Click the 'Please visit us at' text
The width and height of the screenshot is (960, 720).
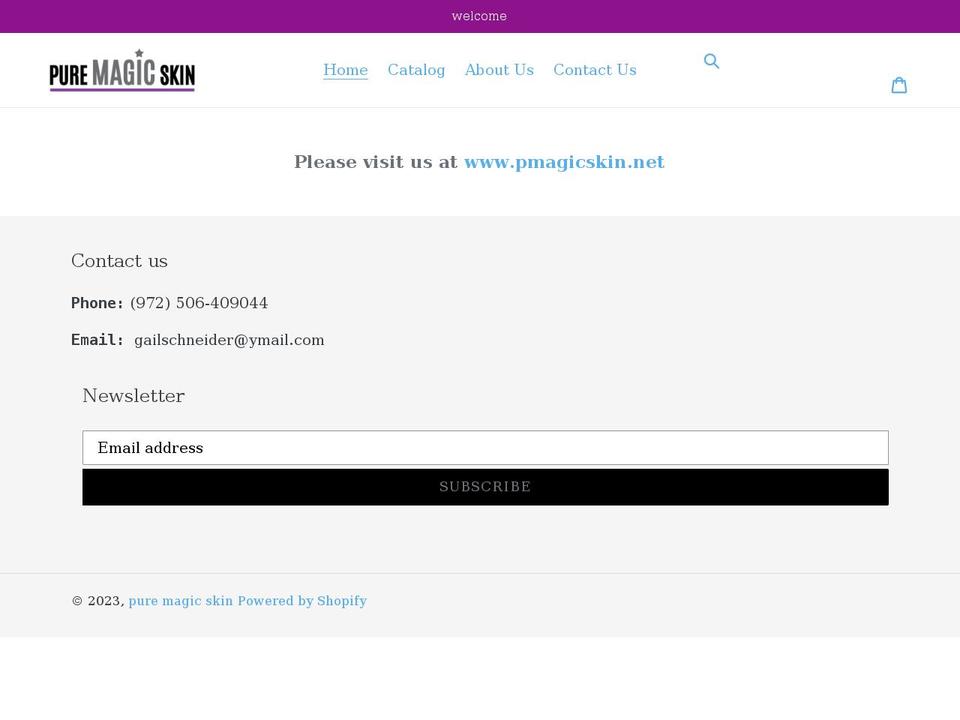(x=376, y=162)
